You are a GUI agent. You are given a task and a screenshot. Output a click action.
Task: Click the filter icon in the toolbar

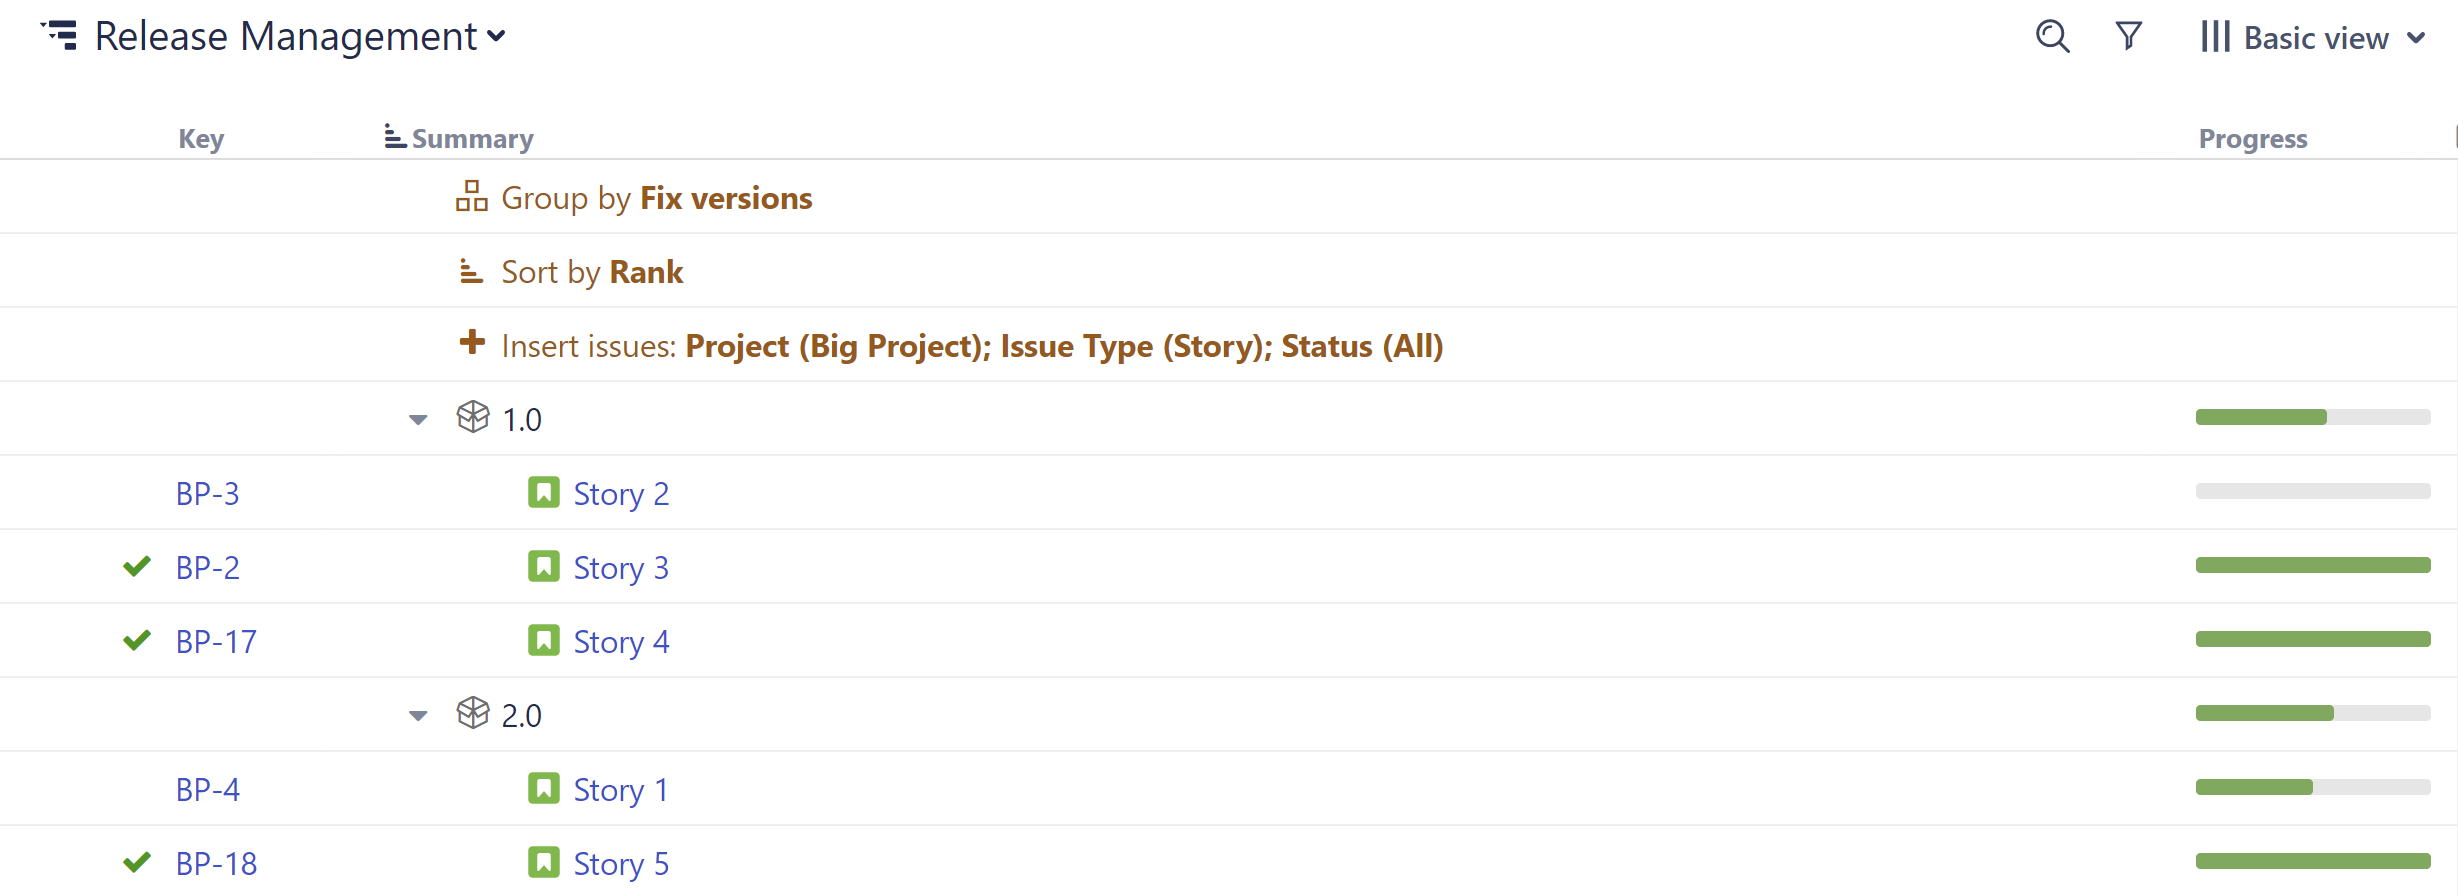(x=2128, y=36)
